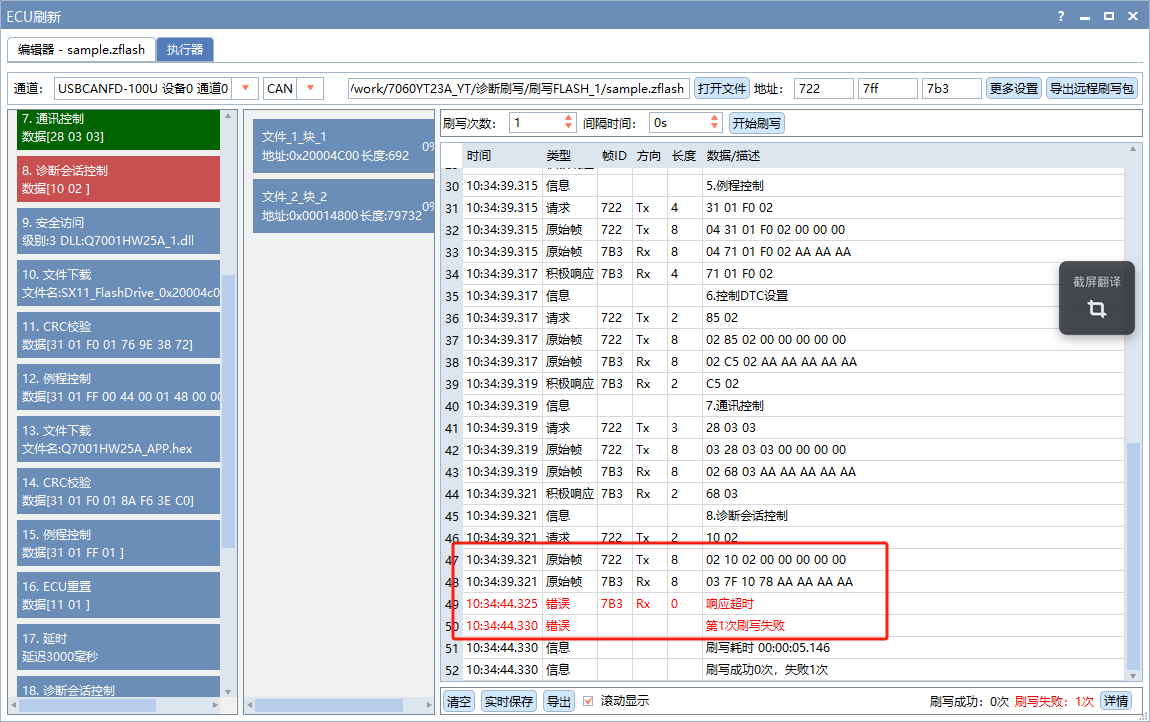Open the channel device dropdown
This screenshot has width=1150, height=722.
tap(246, 88)
